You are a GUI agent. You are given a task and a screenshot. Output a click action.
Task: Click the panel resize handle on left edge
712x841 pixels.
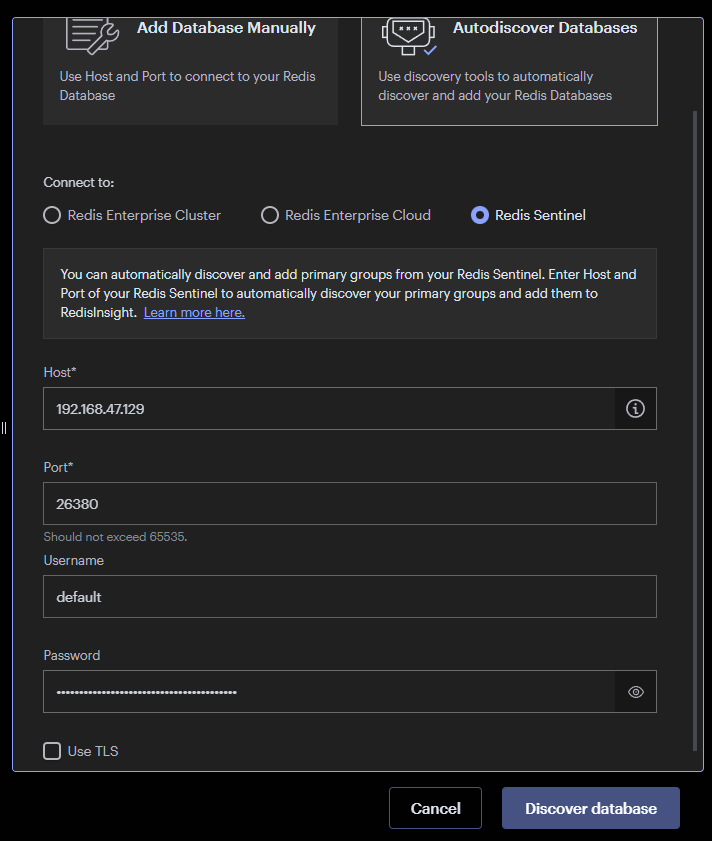[x=4, y=428]
